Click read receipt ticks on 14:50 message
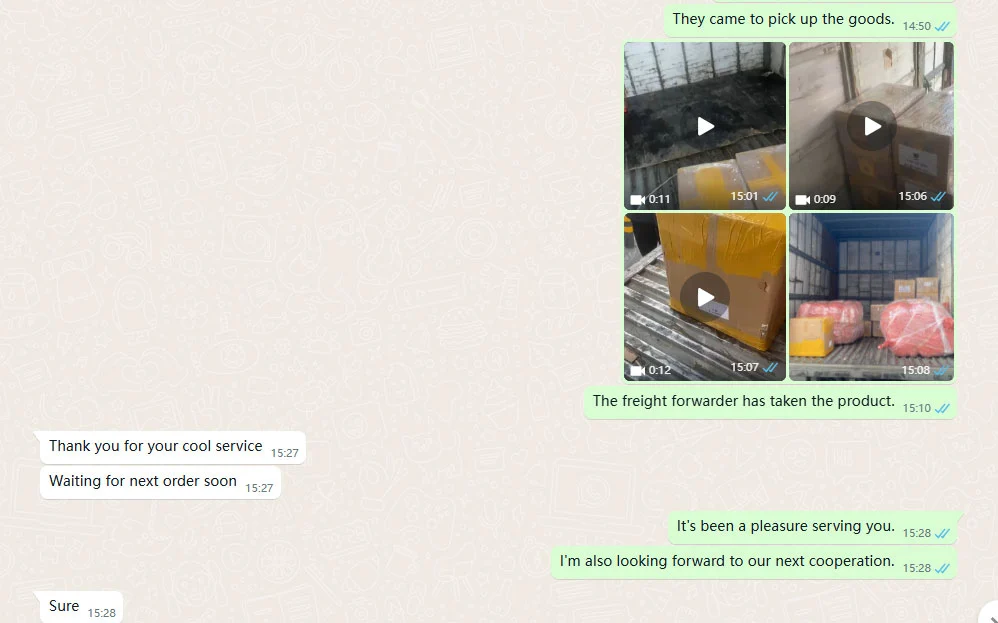This screenshot has width=998, height=623. pyautogui.click(x=942, y=27)
